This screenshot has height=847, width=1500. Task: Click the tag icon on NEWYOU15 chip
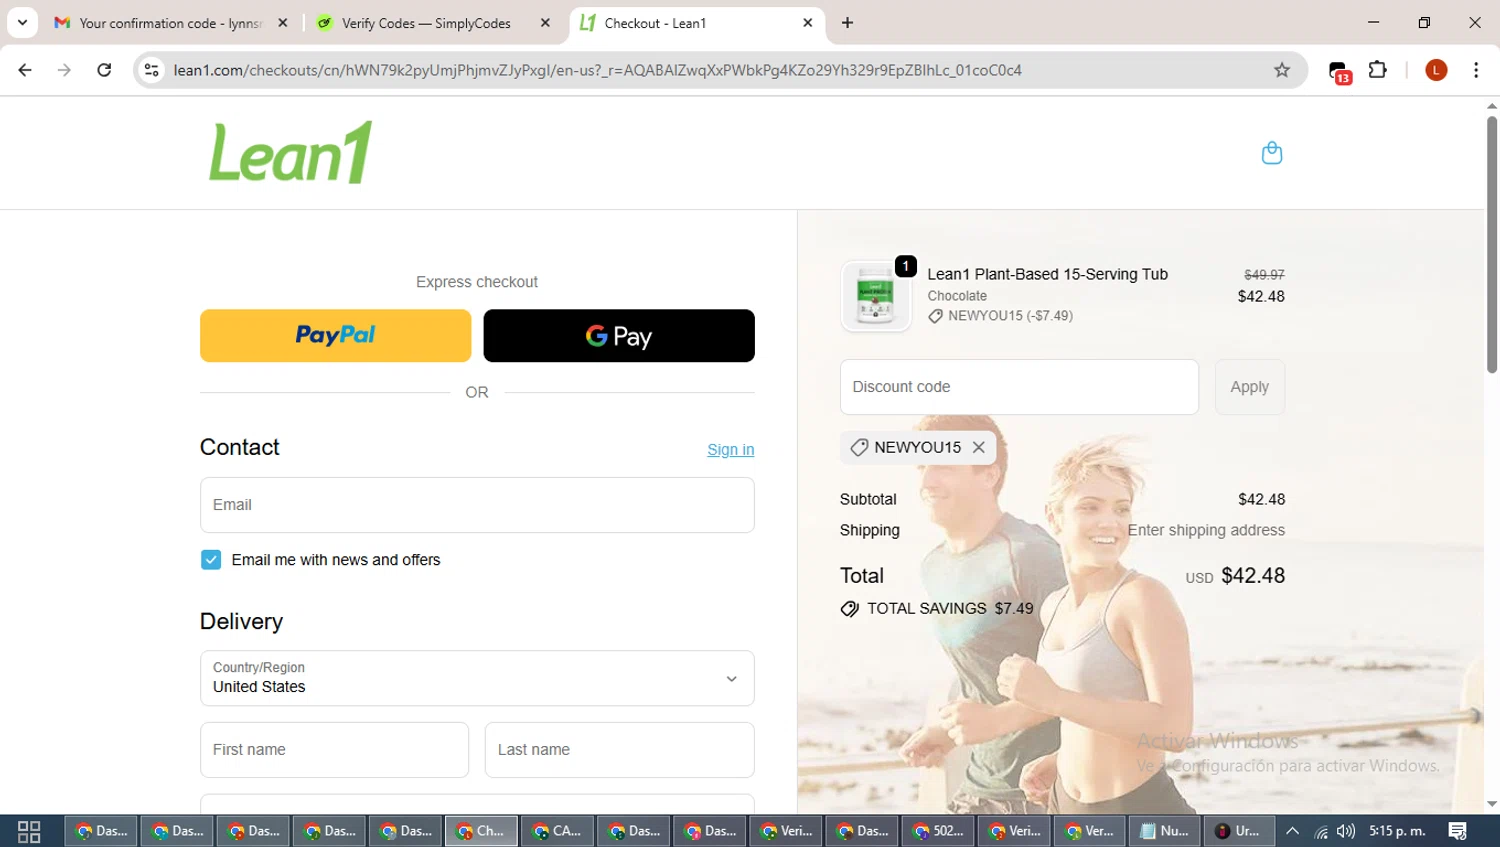pos(858,447)
